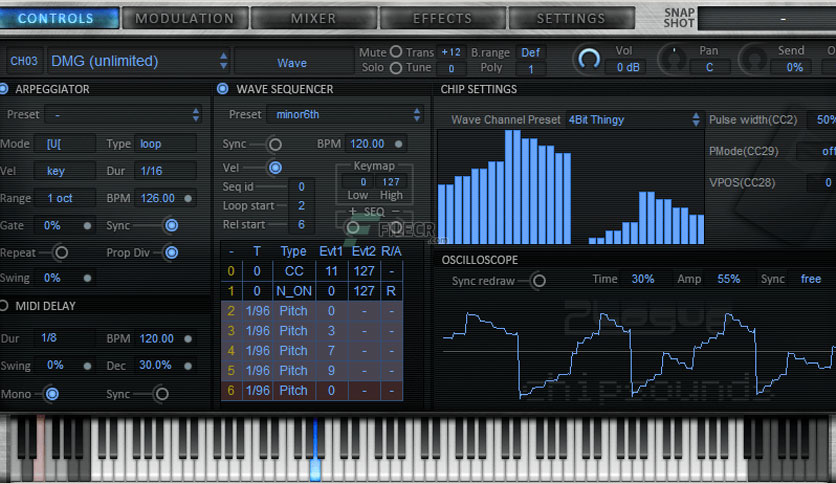Screen dimensions: 836x484
Task: Go to the SETTINGS tab
Action: [572, 18]
